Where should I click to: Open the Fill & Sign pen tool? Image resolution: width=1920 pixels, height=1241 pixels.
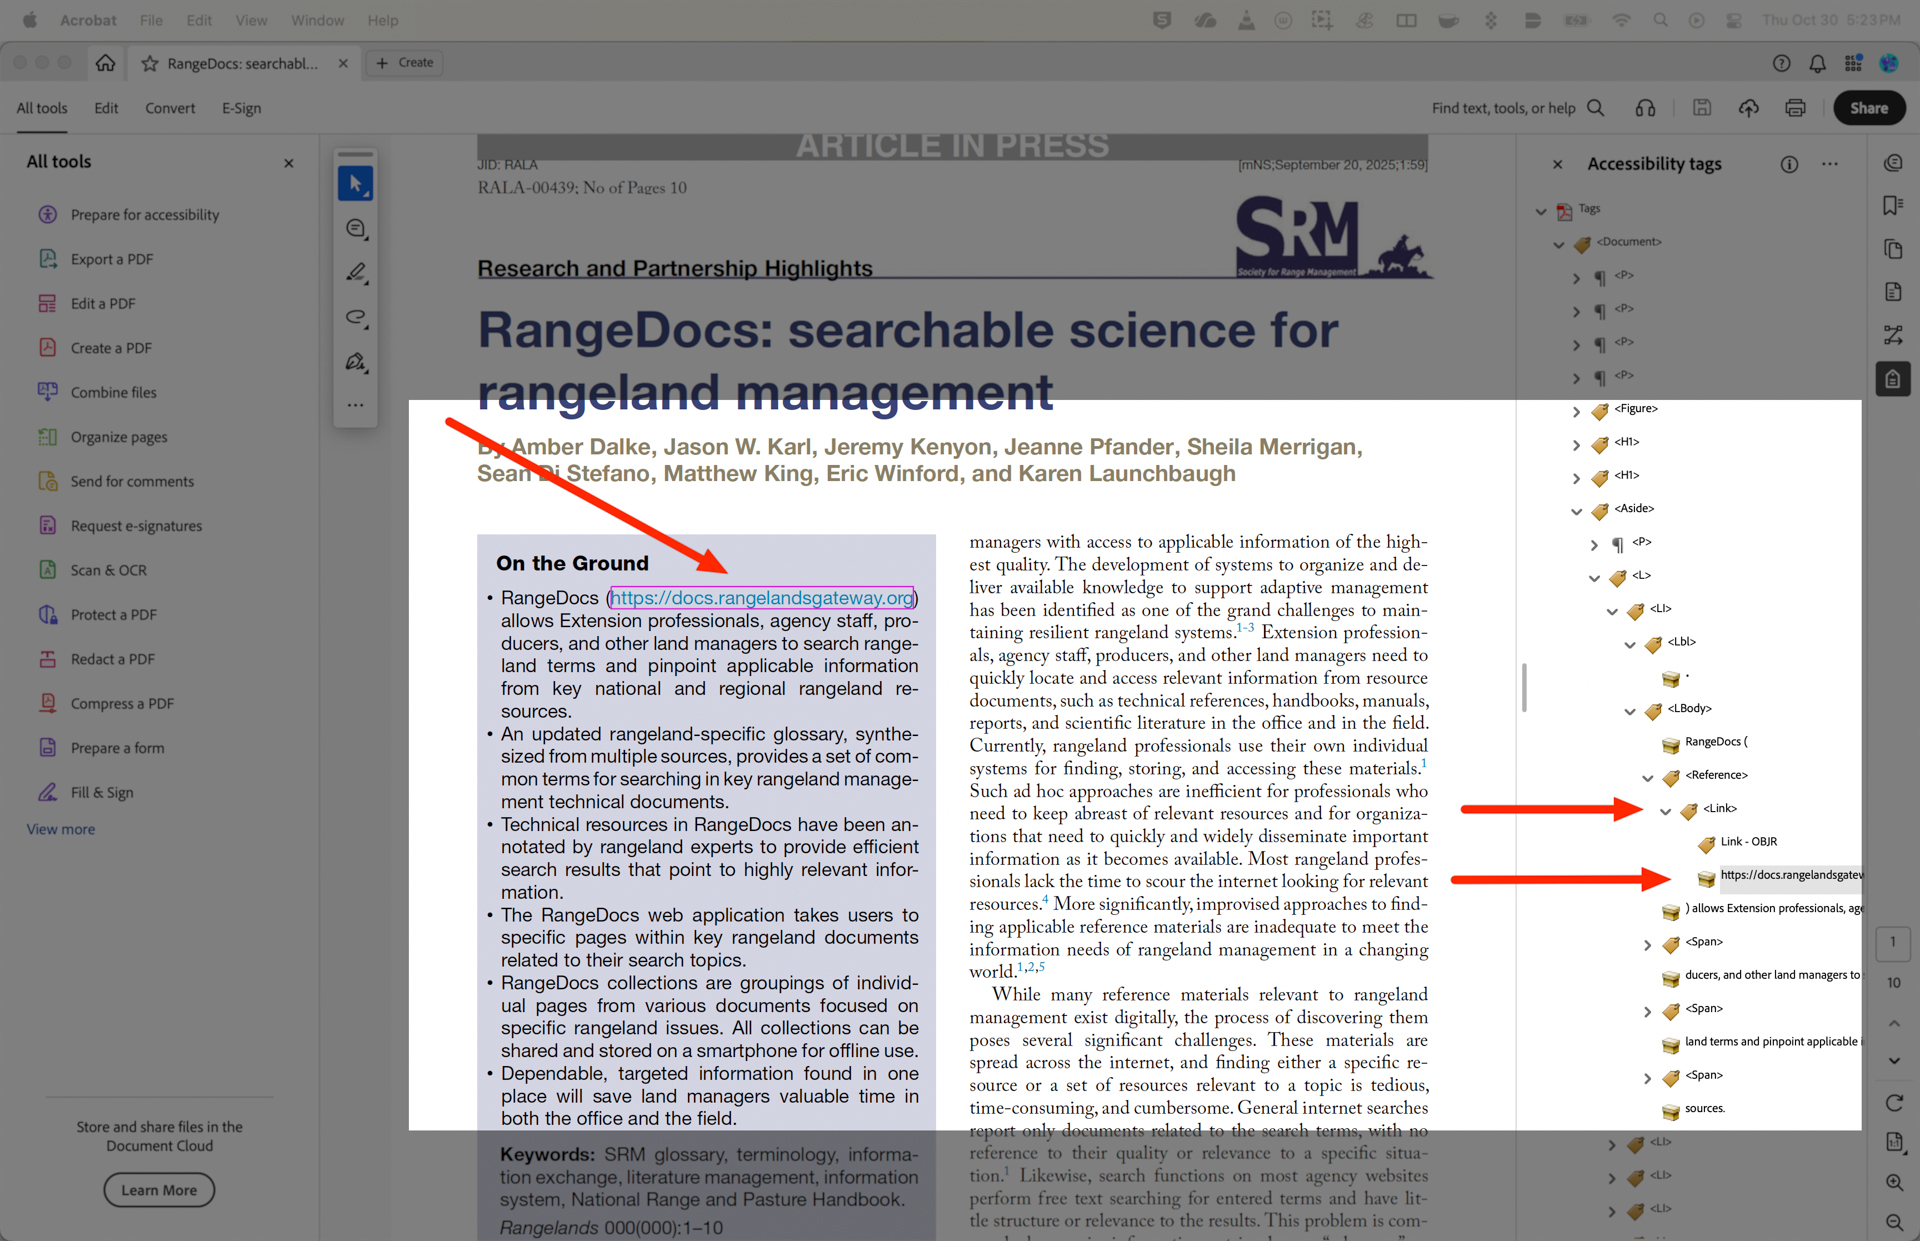tap(355, 362)
